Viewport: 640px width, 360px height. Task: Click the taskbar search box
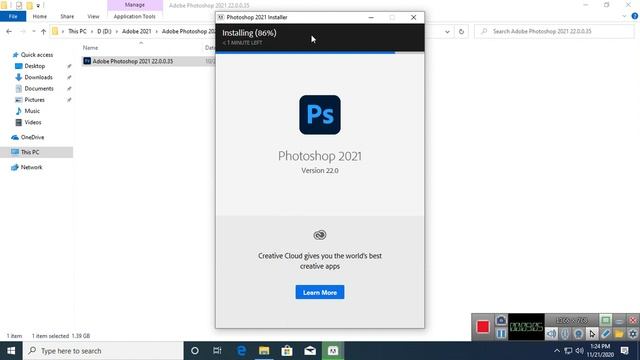(103, 351)
